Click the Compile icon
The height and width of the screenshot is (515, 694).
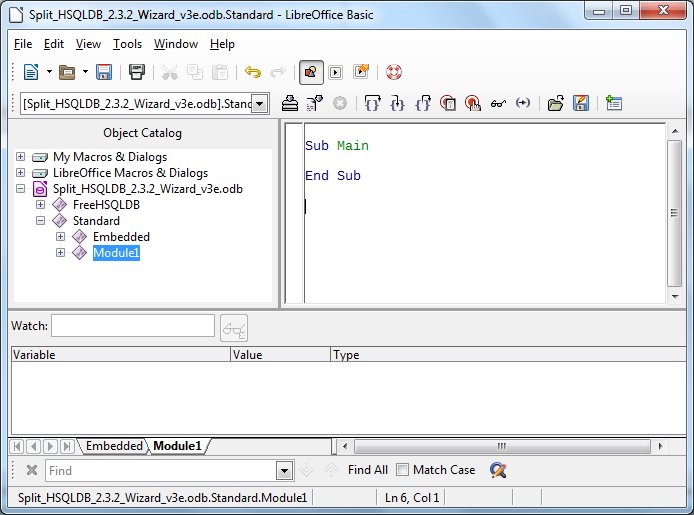(290, 103)
